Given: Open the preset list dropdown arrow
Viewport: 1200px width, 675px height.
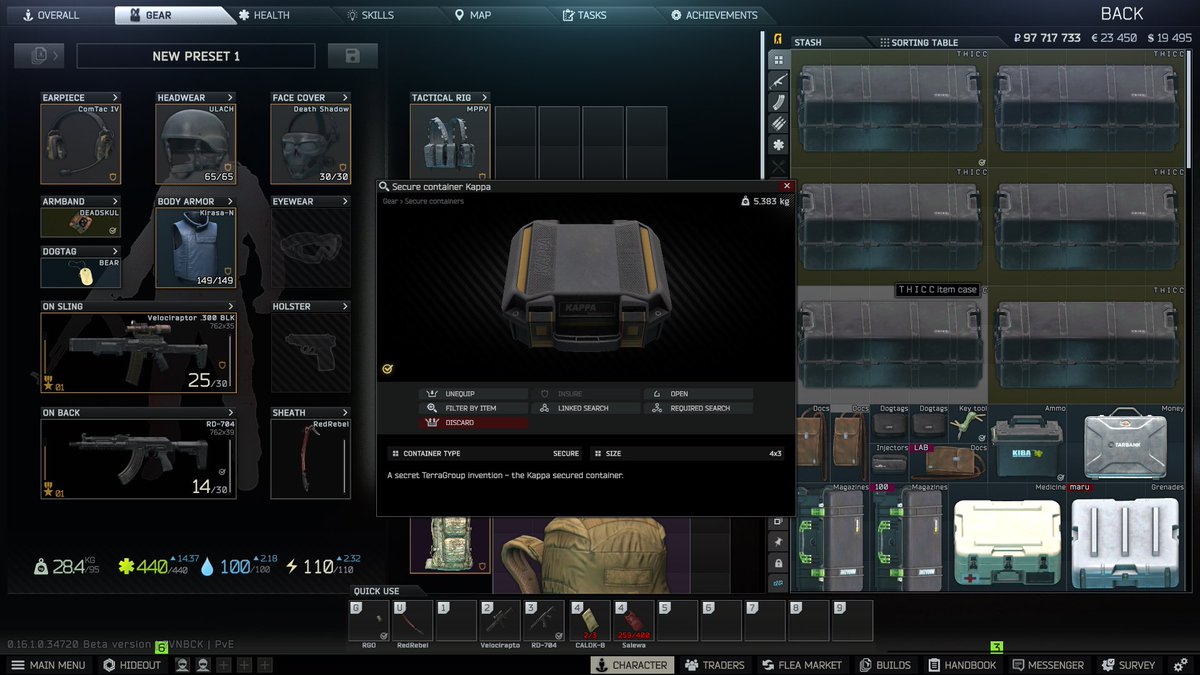Looking at the screenshot, I should (55, 56).
